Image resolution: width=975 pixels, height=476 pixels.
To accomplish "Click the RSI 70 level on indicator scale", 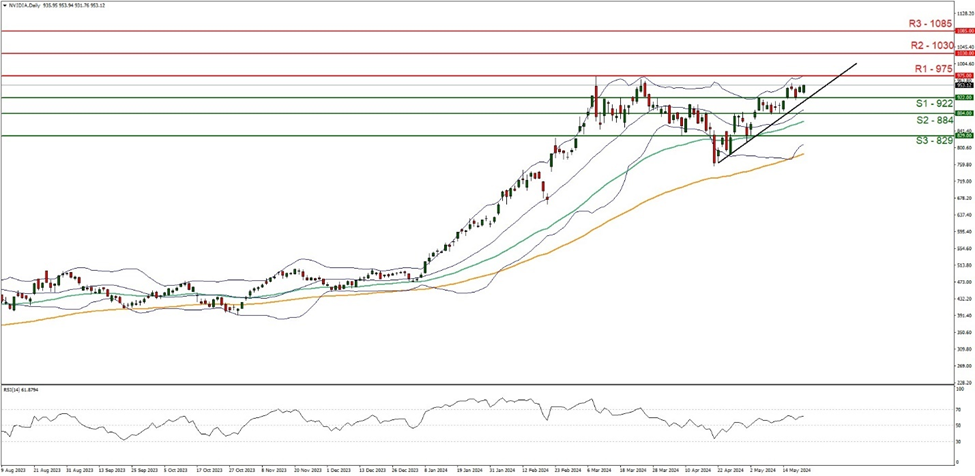I will click(x=958, y=409).
